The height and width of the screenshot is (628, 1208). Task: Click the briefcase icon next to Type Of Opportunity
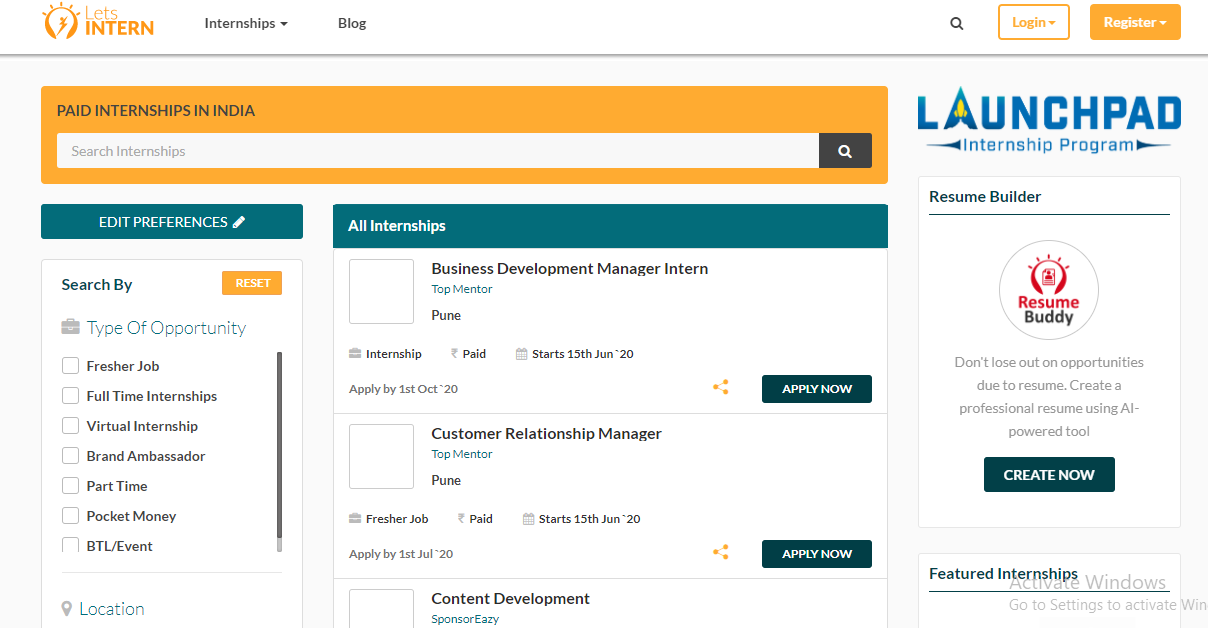click(x=70, y=327)
